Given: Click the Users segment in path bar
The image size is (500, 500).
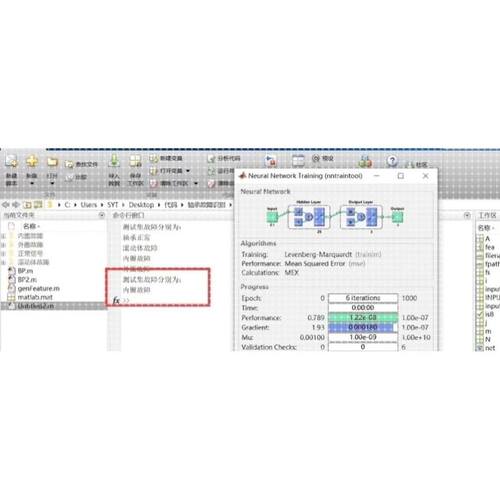Looking at the screenshot, I should coord(89,205).
